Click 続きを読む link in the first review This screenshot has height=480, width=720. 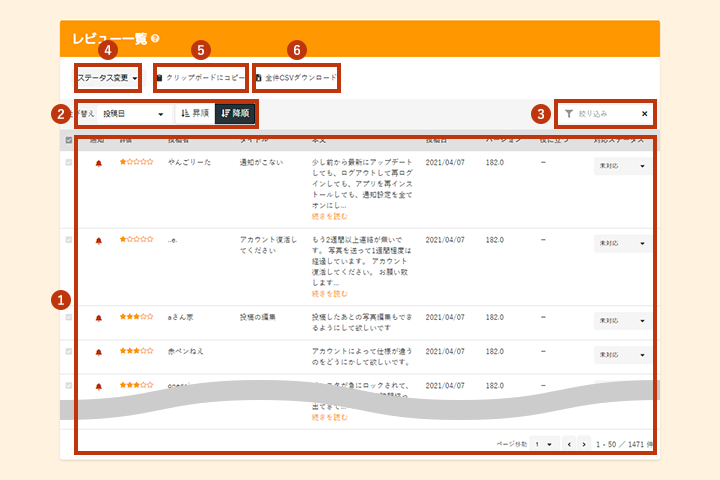(329, 216)
